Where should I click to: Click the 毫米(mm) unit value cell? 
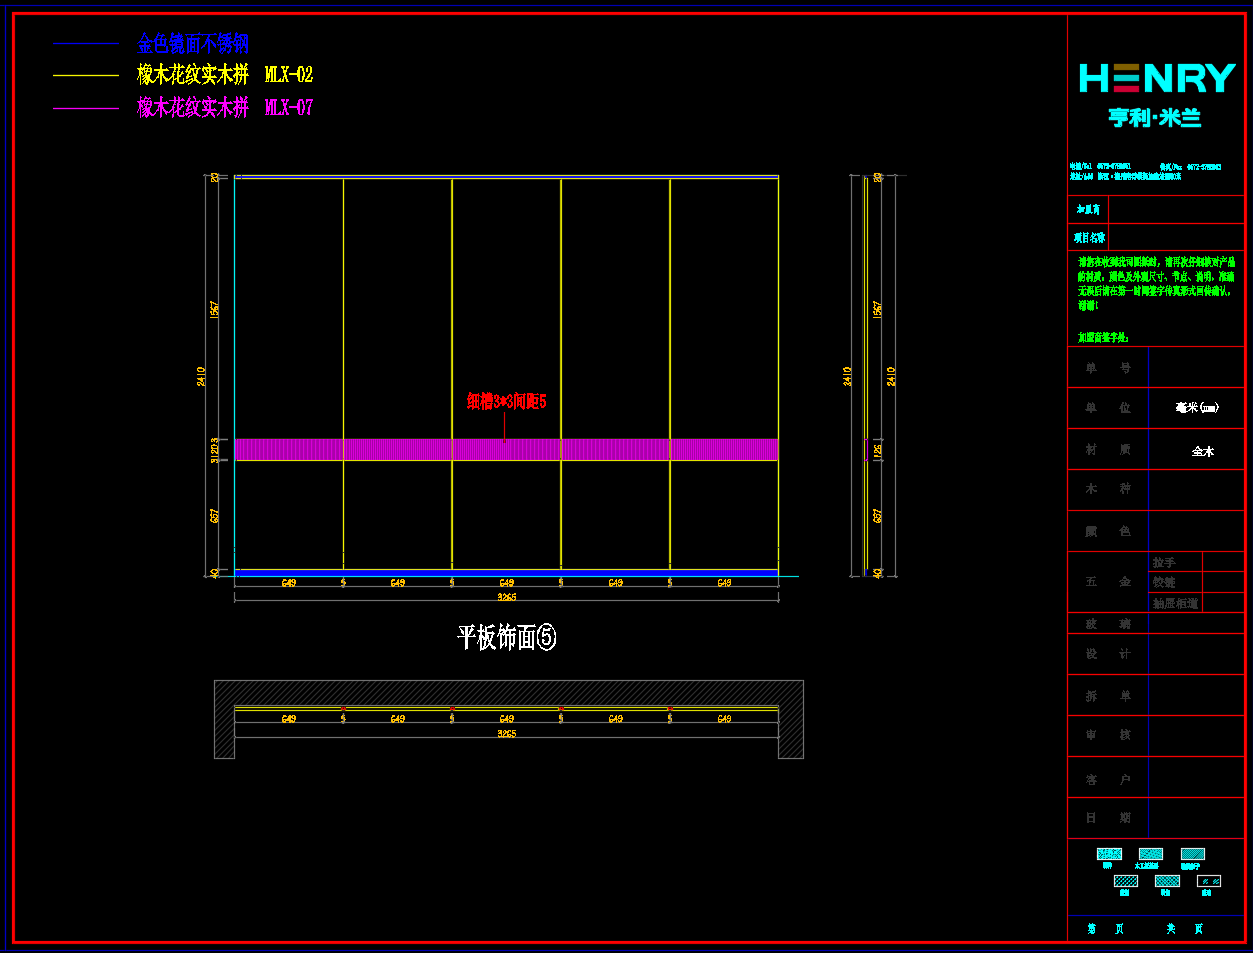coord(1196,408)
